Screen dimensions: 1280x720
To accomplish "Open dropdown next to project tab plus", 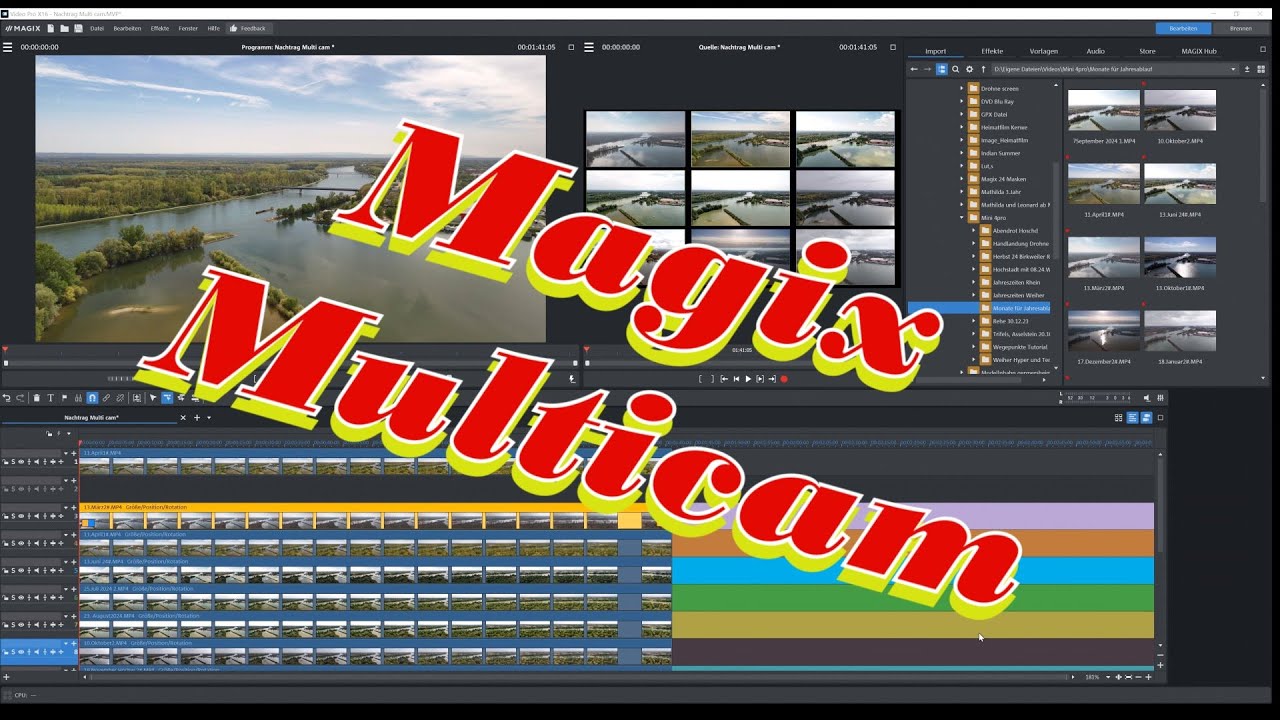I will pyautogui.click(x=209, y=417).
